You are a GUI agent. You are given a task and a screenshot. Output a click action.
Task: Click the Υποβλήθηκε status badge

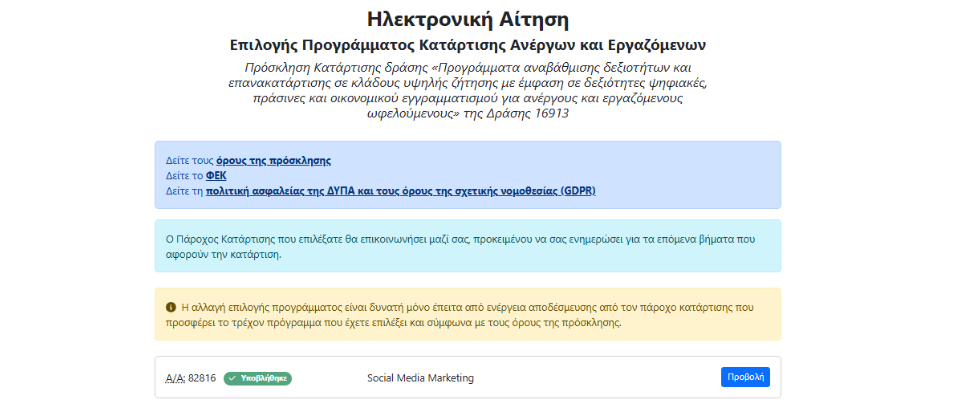pos(257,378)
